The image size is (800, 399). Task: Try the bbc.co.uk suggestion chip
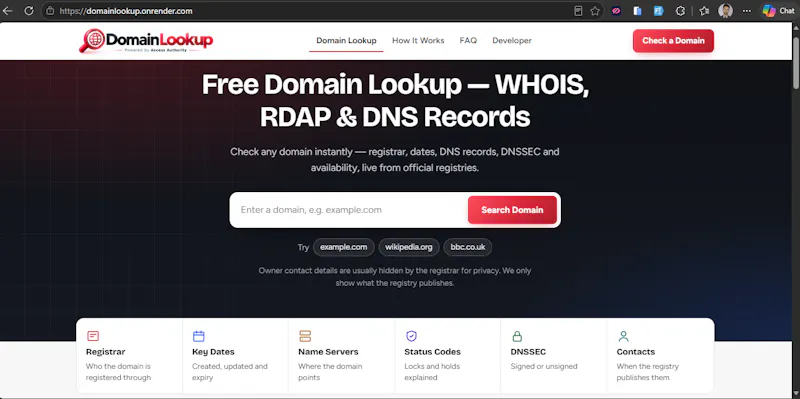468,247
